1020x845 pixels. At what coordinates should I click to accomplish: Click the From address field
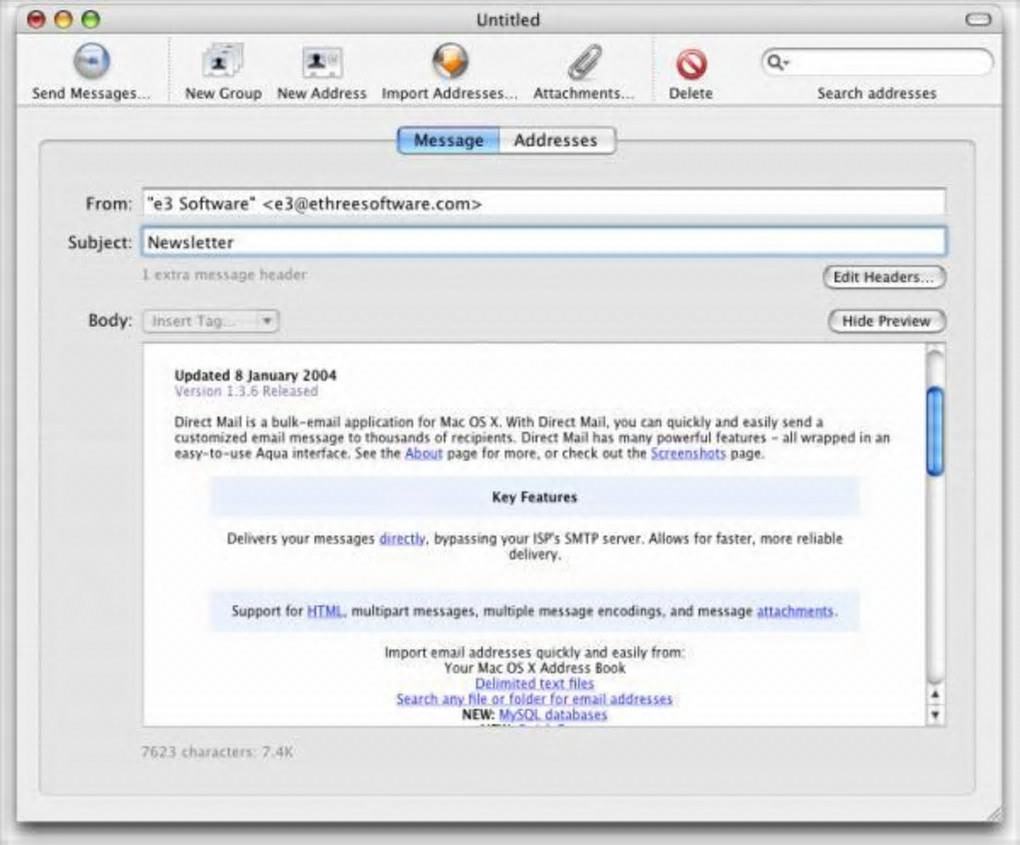[x=544, y=204]
